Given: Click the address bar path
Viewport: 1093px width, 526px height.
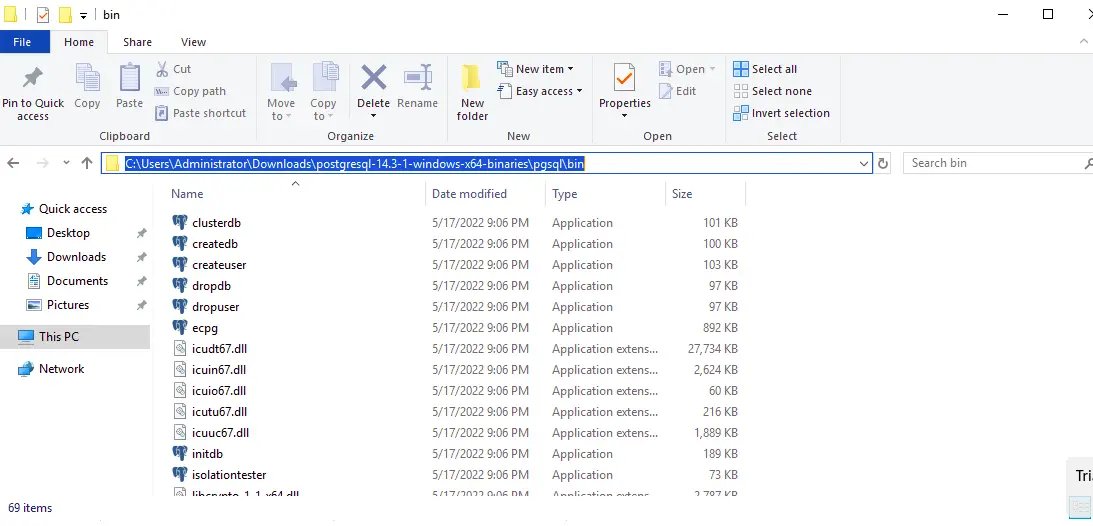Looking at the screenshot, I should (x=354, y=164).
